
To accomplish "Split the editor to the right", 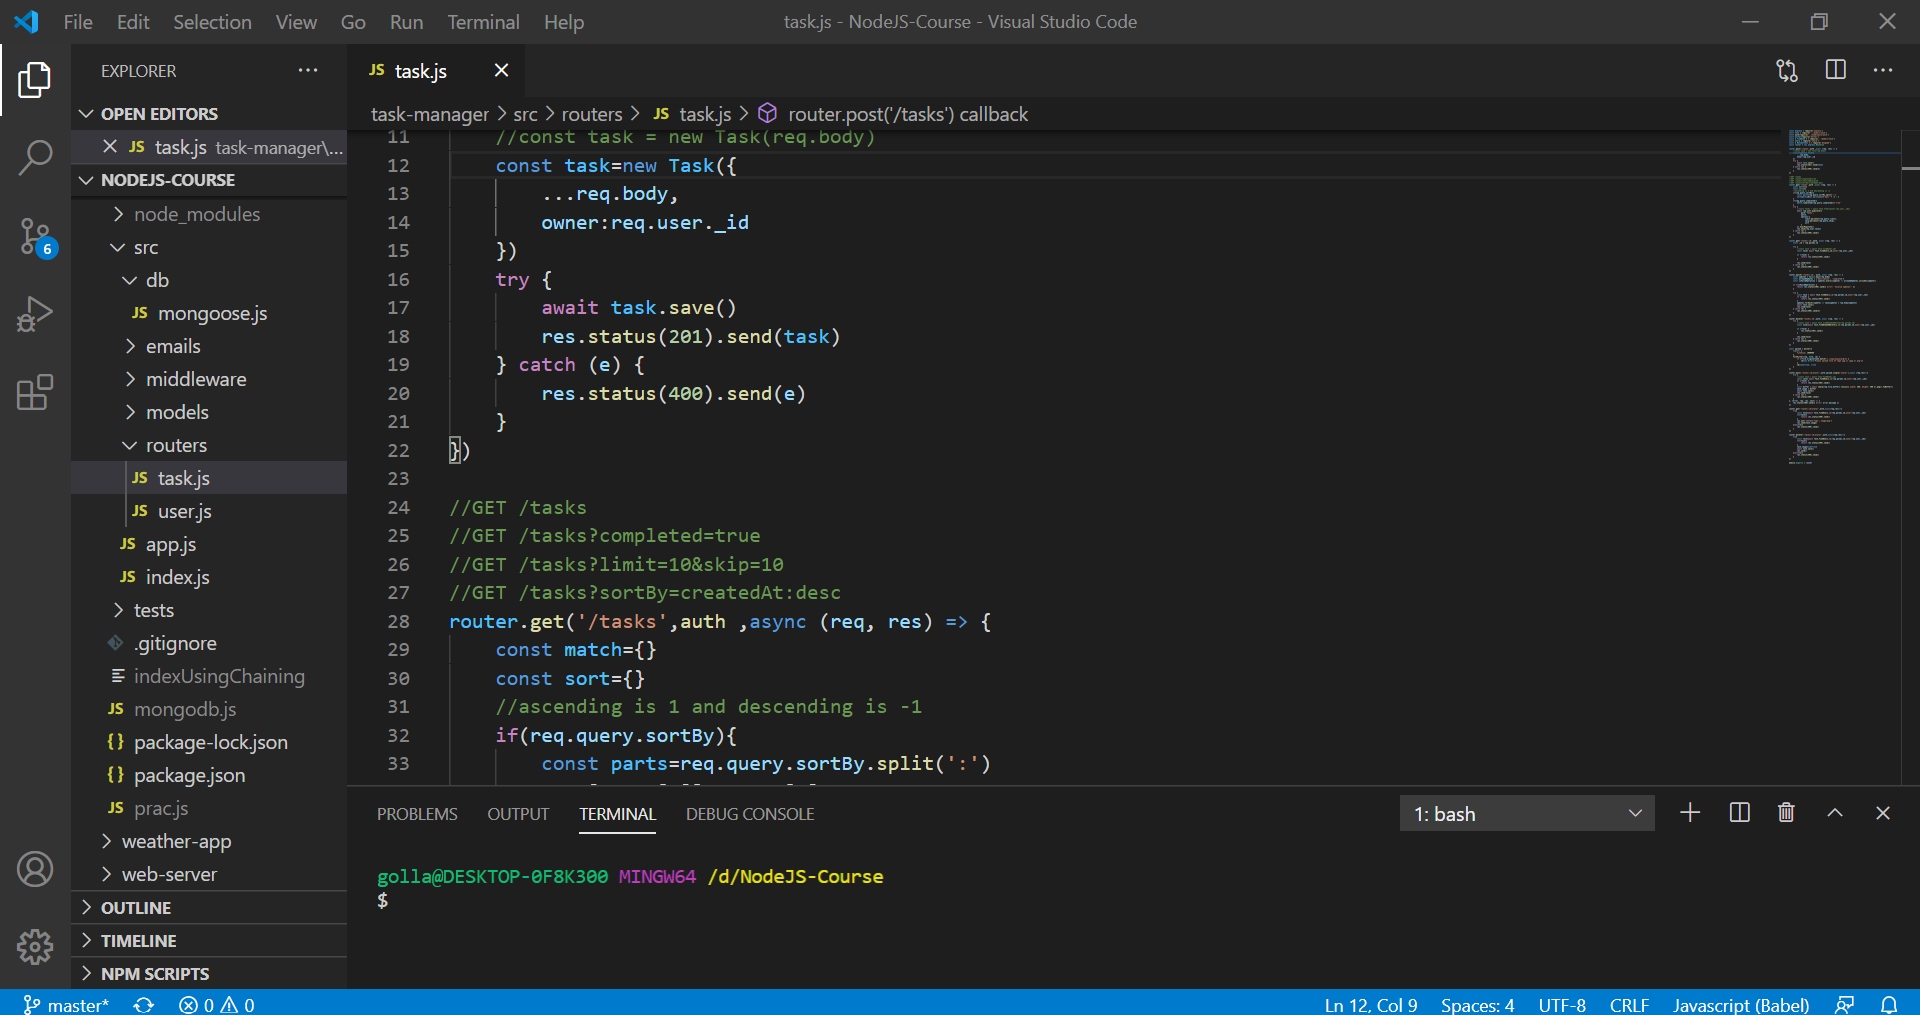I will [x=1836, y=70].
